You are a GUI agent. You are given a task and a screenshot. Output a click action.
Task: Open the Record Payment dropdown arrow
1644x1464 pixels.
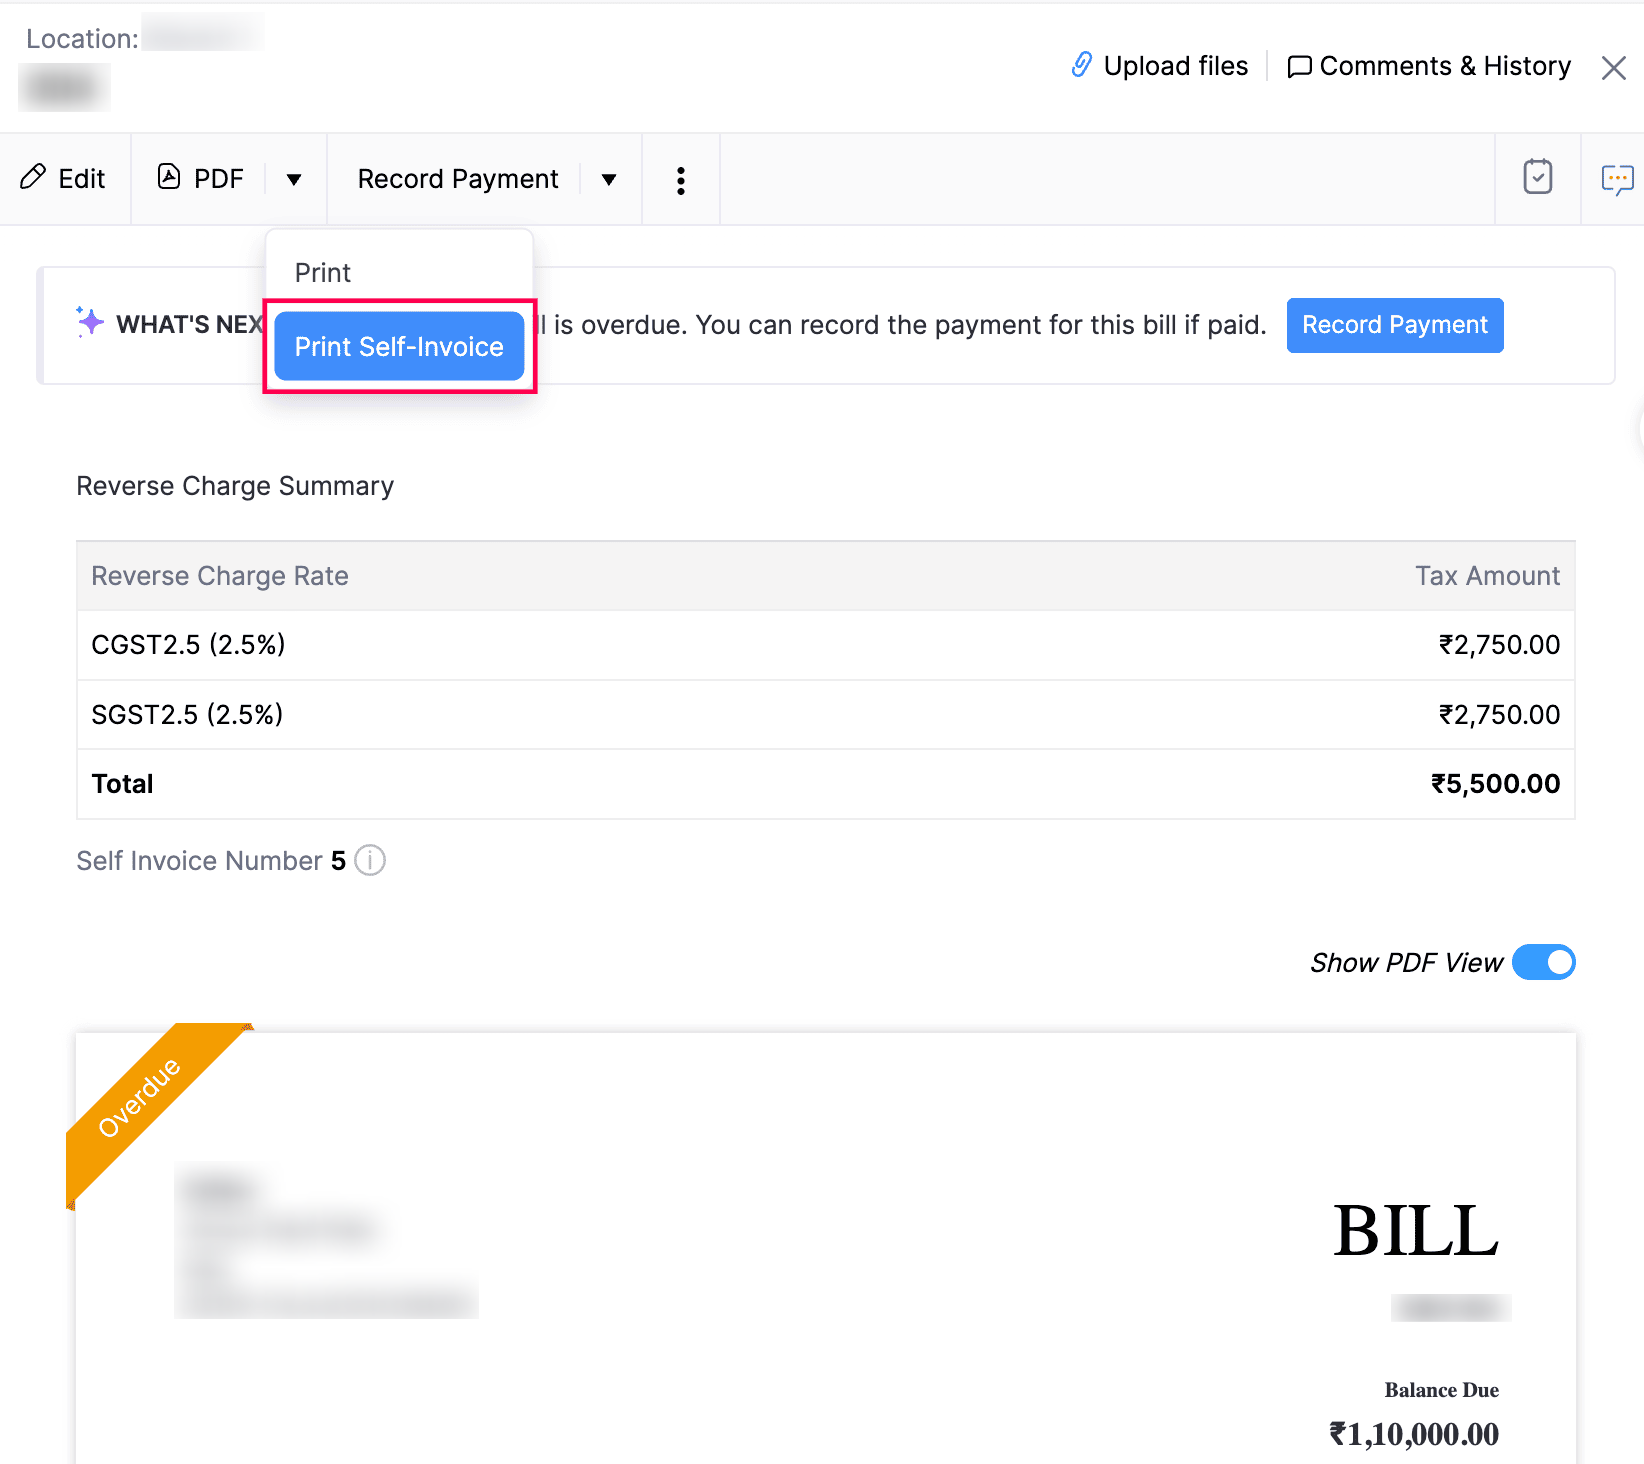(x=608, y=179)
